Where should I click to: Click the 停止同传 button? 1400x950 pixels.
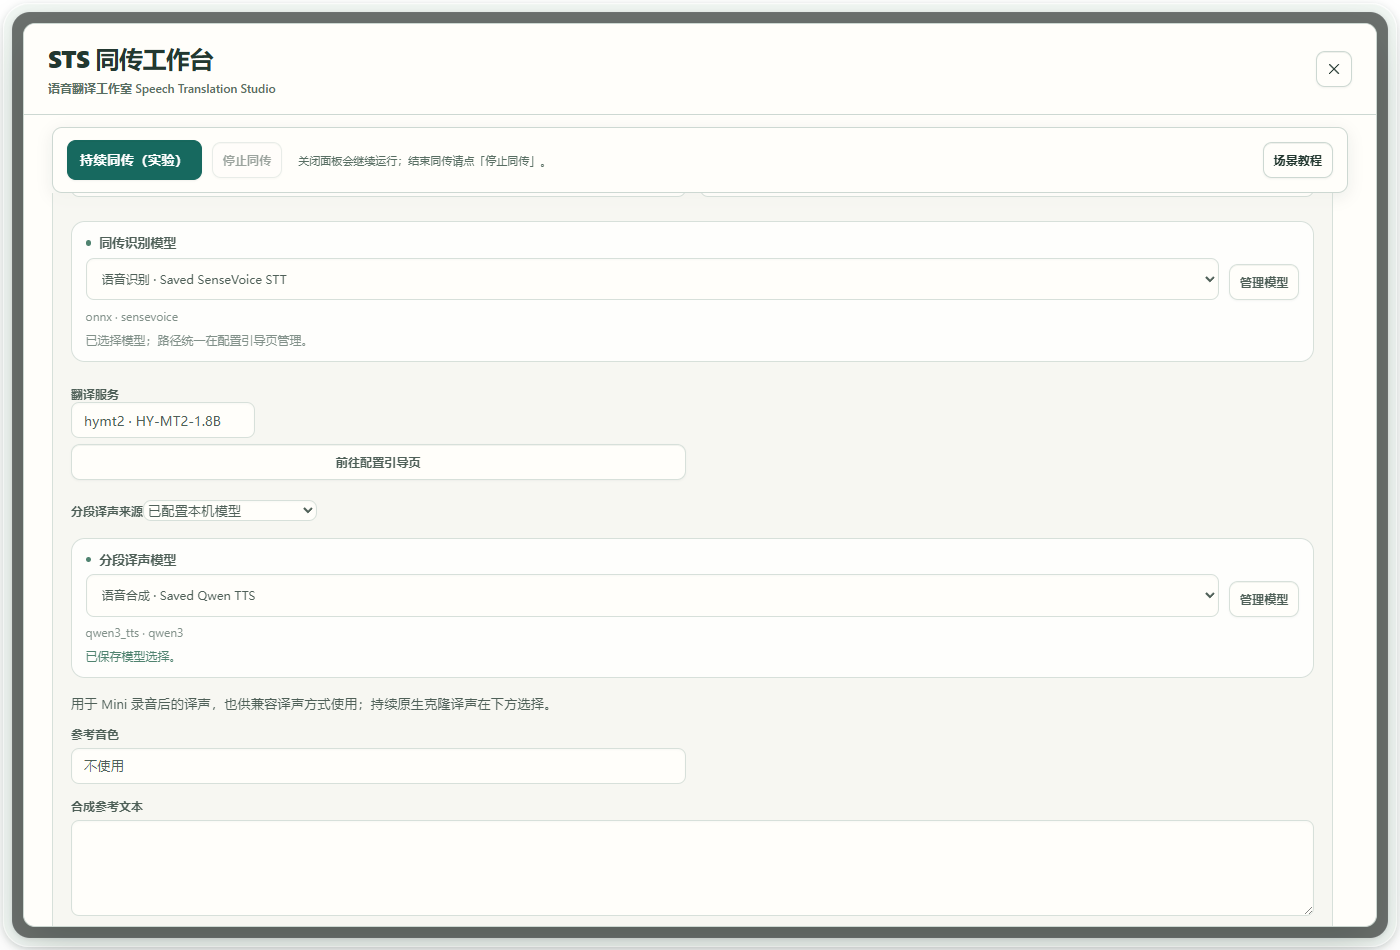click(247, 160)
